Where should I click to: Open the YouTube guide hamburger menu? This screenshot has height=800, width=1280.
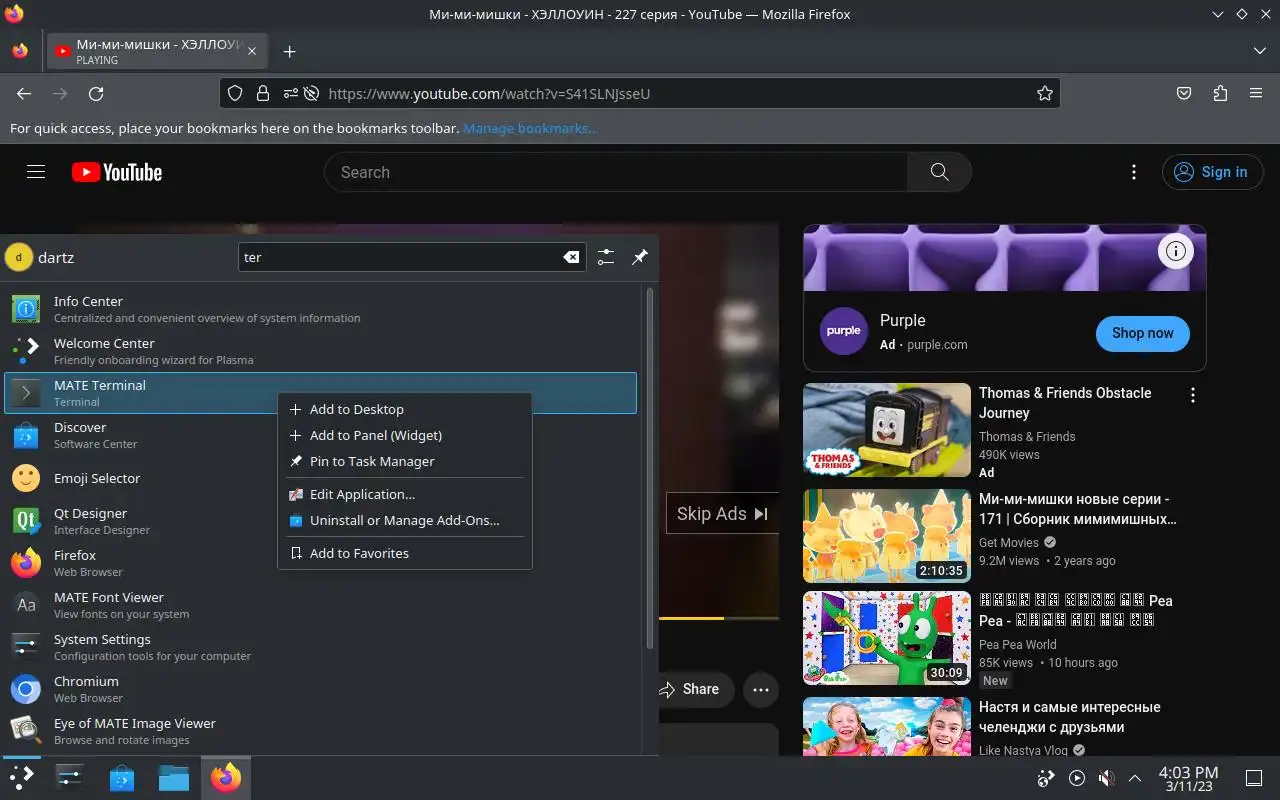click(x=36, y=172)
